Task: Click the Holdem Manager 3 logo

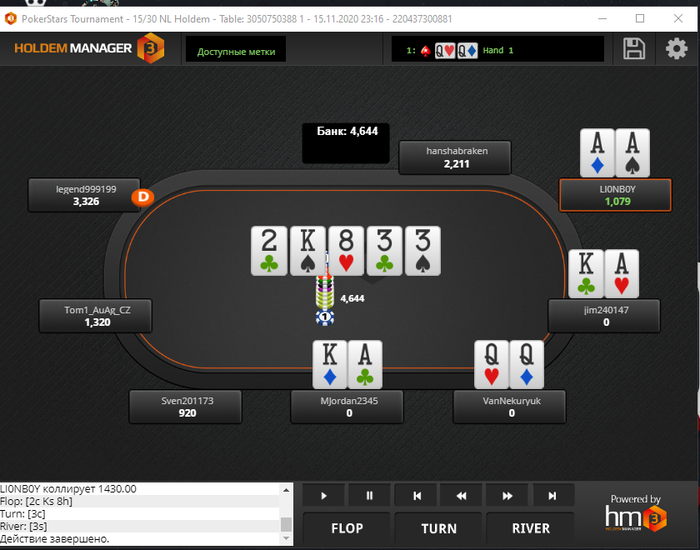Action: click(89, 48)
